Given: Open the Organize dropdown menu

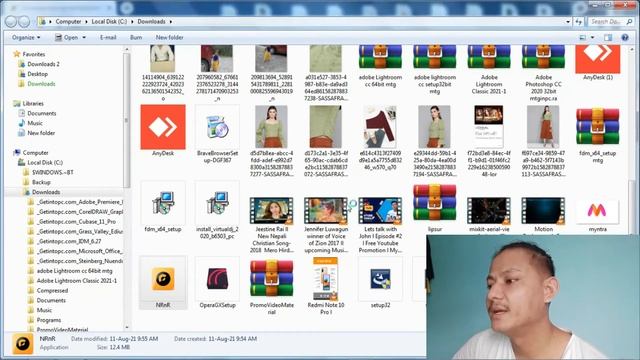Looking at the screenshot, I should [26, 38].
